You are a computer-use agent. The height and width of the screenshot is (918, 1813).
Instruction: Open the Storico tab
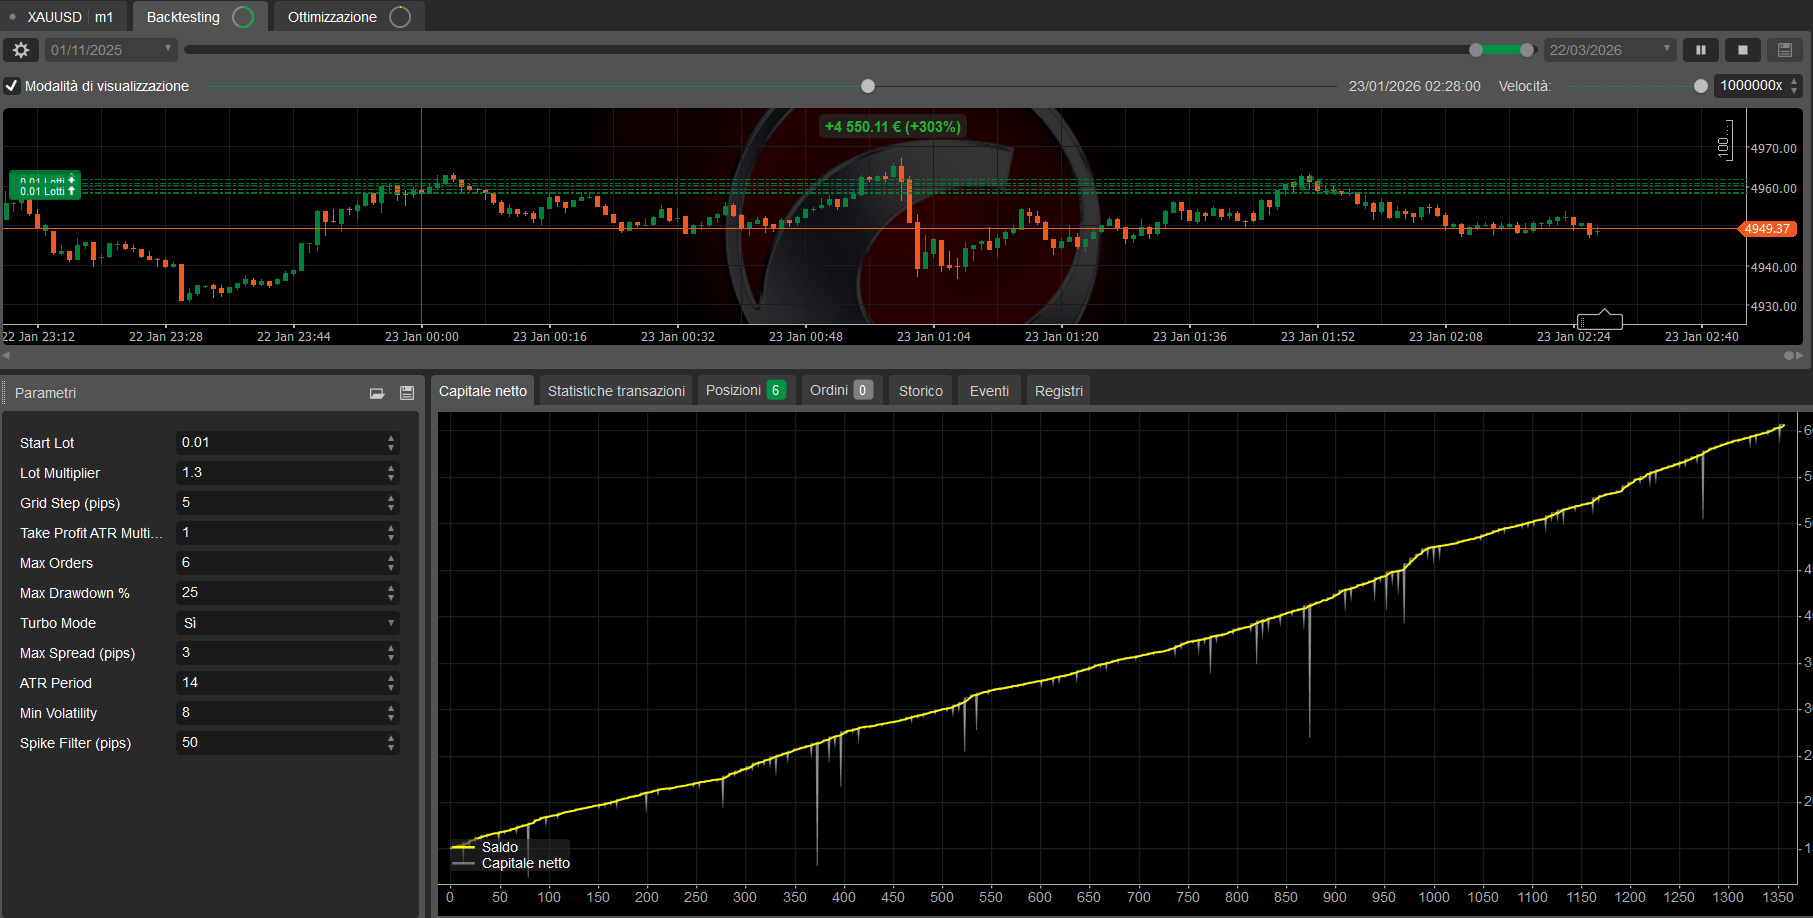pos(920,391)
